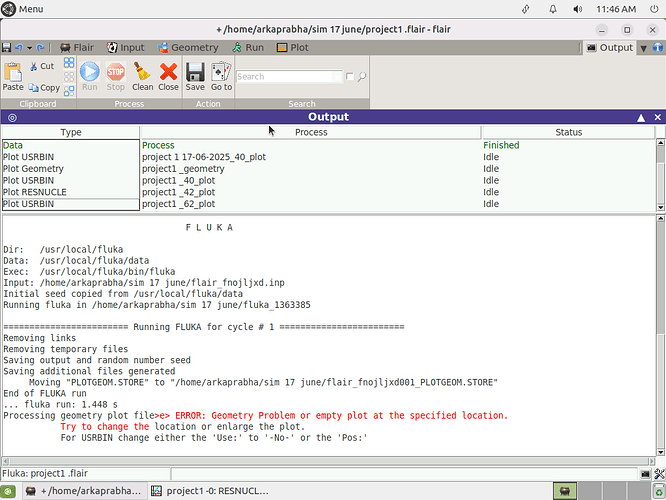Viewport: 666px width, 500px height.
Task: Open the RESNUCLE plot window in taskbar
Action: 212,491
